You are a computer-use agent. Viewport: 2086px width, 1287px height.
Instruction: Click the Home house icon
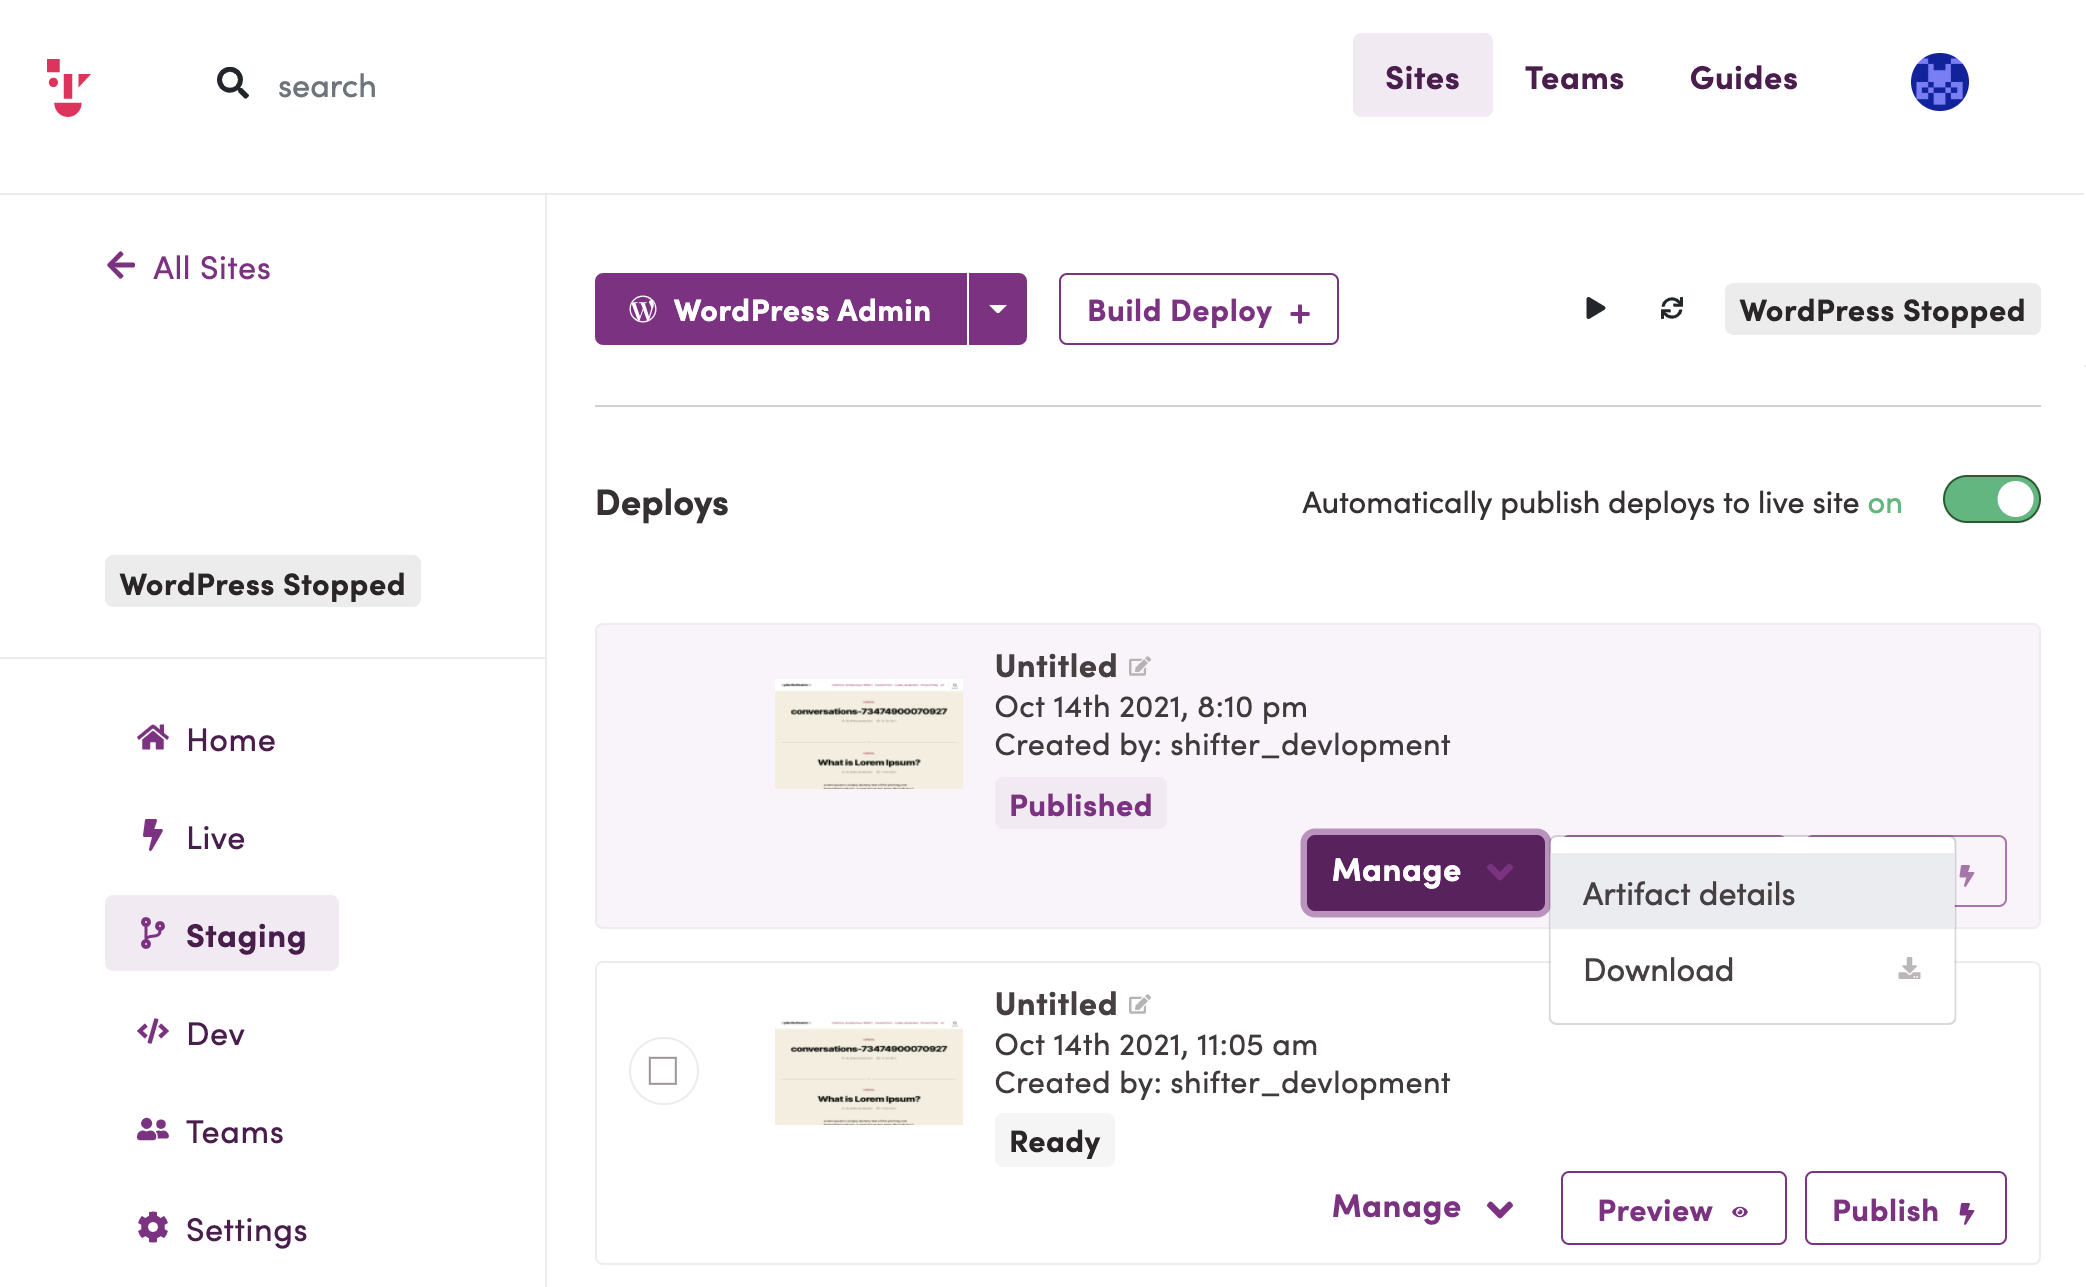152,738
